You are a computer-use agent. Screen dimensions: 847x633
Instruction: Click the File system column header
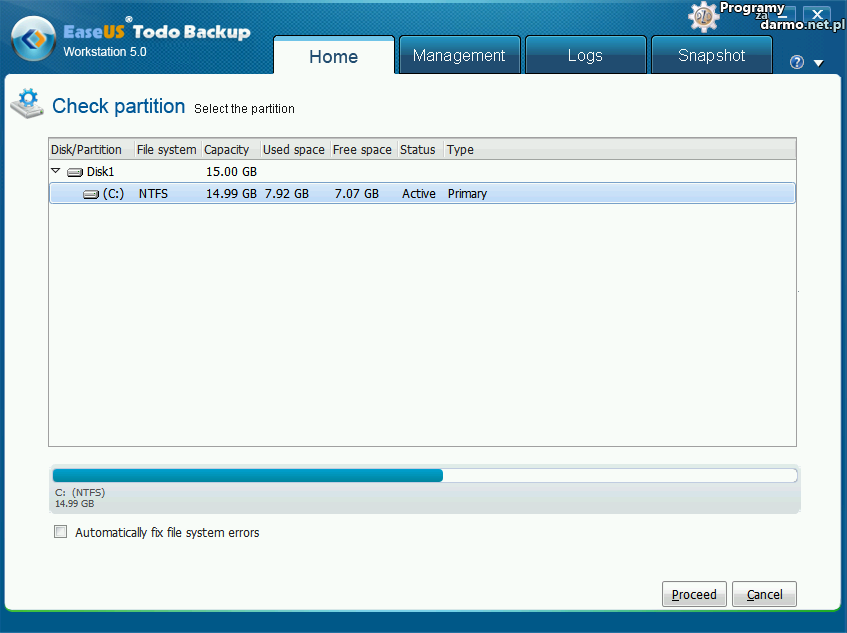166,150
